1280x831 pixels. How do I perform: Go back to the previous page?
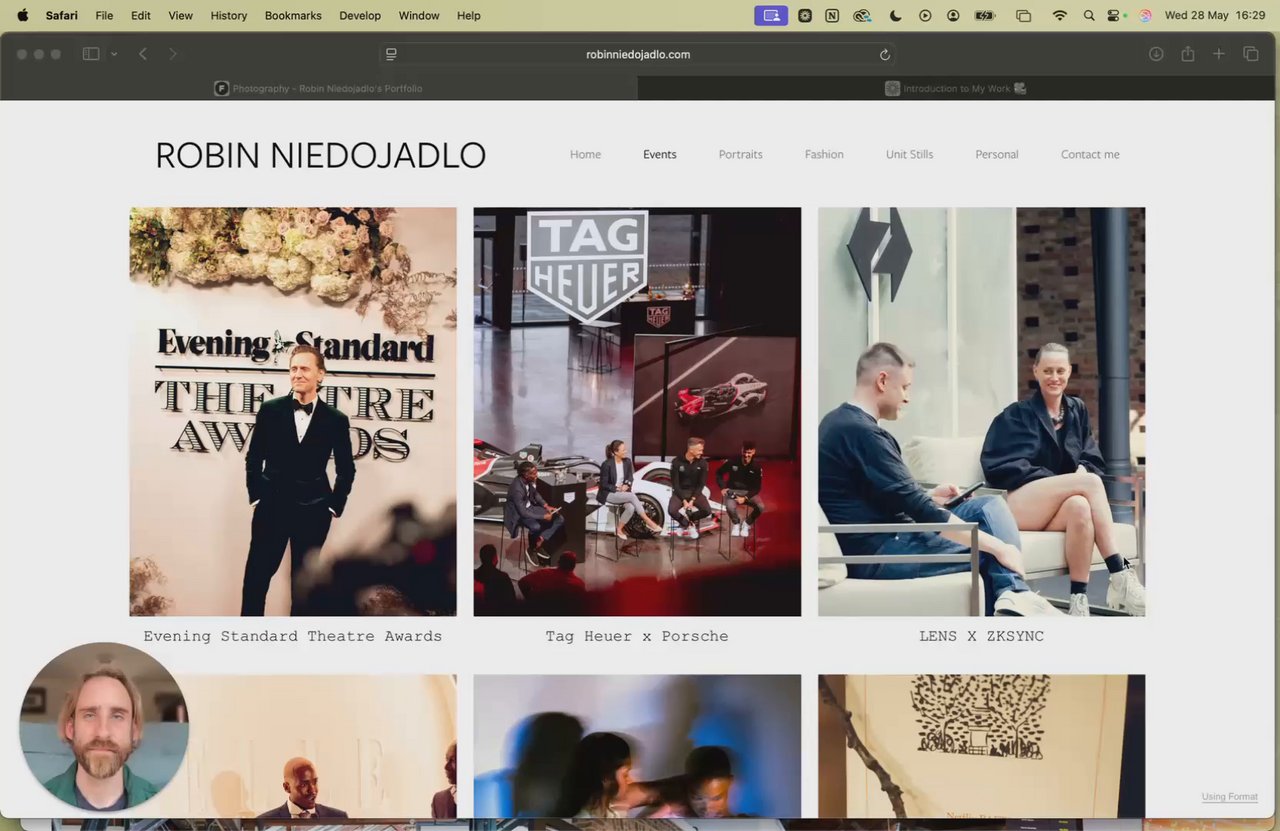click(143, 54)
